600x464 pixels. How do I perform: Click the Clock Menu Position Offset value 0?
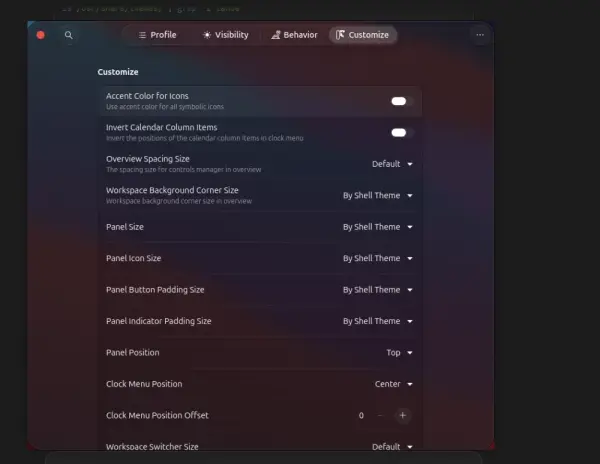[x=361, y=415]
